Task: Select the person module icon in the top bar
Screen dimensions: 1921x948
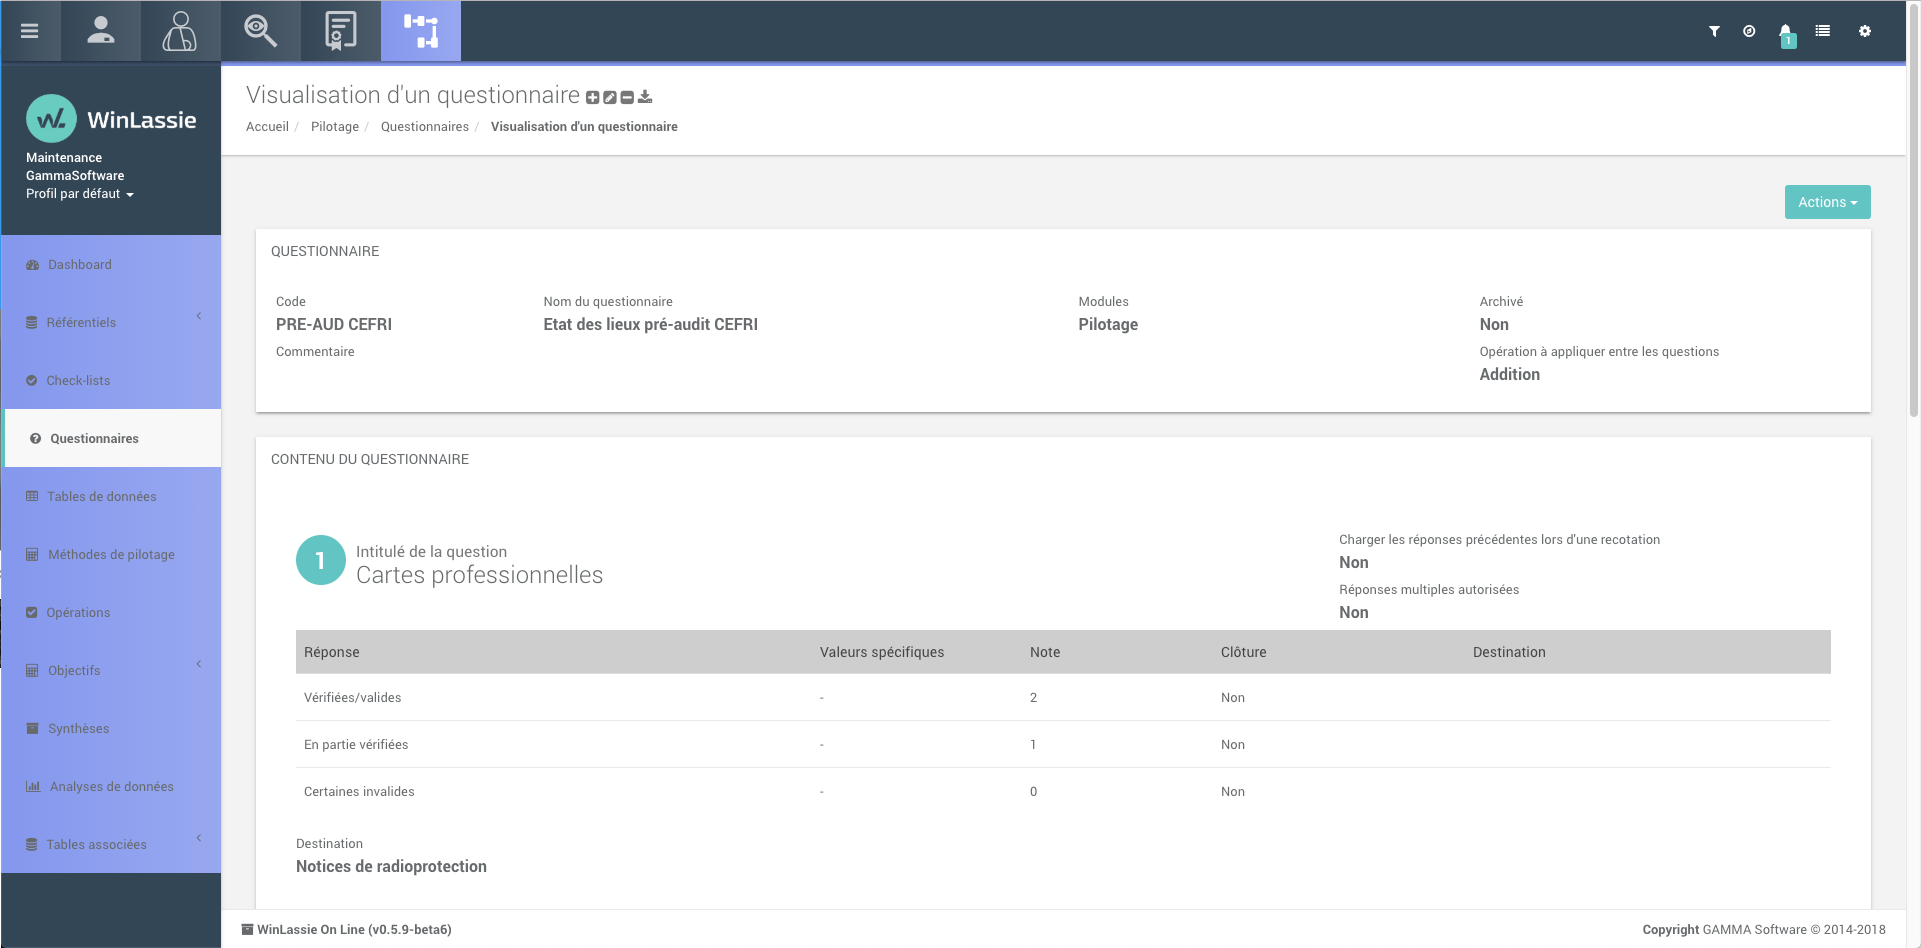Action: click(x=101, y=31)
